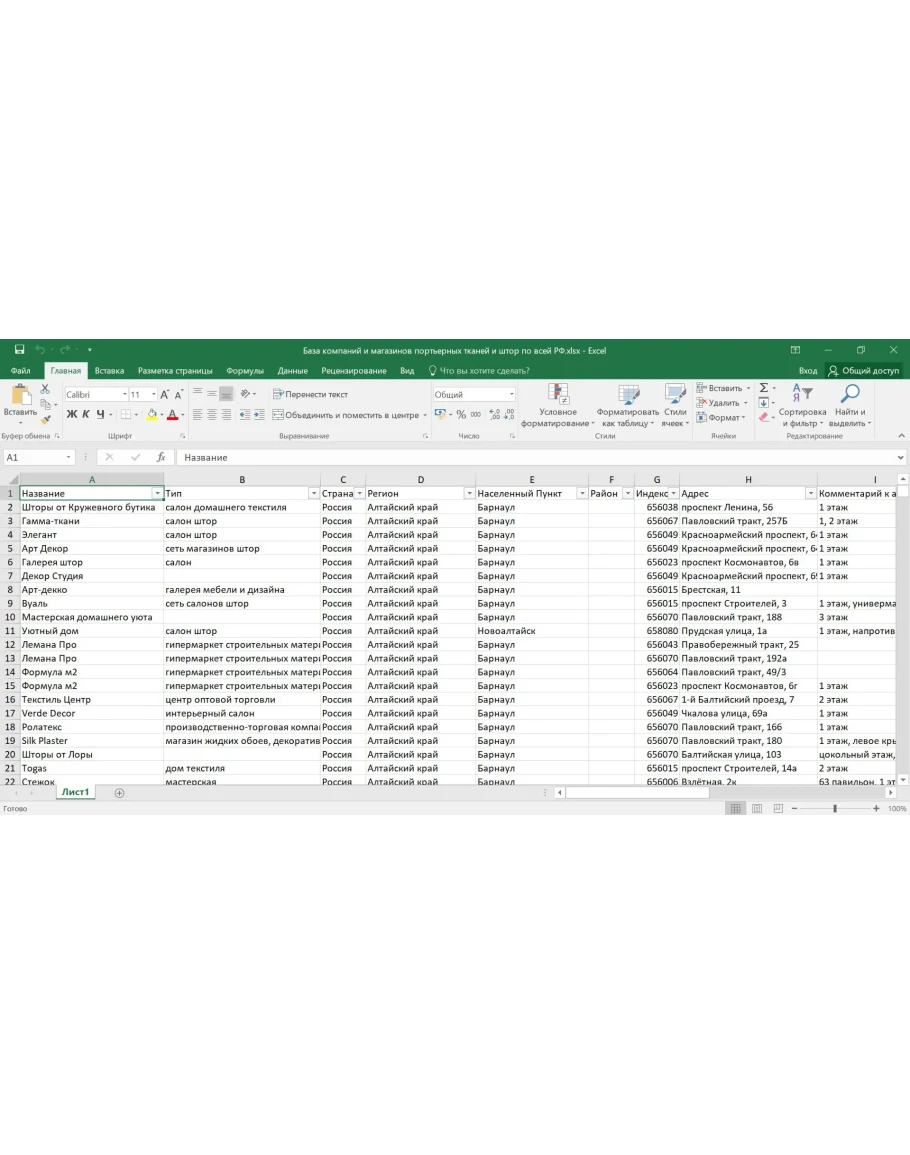910x1155 pixels.
Task: Toggle bold (Ж) formatting
Action: click(71, 415)
